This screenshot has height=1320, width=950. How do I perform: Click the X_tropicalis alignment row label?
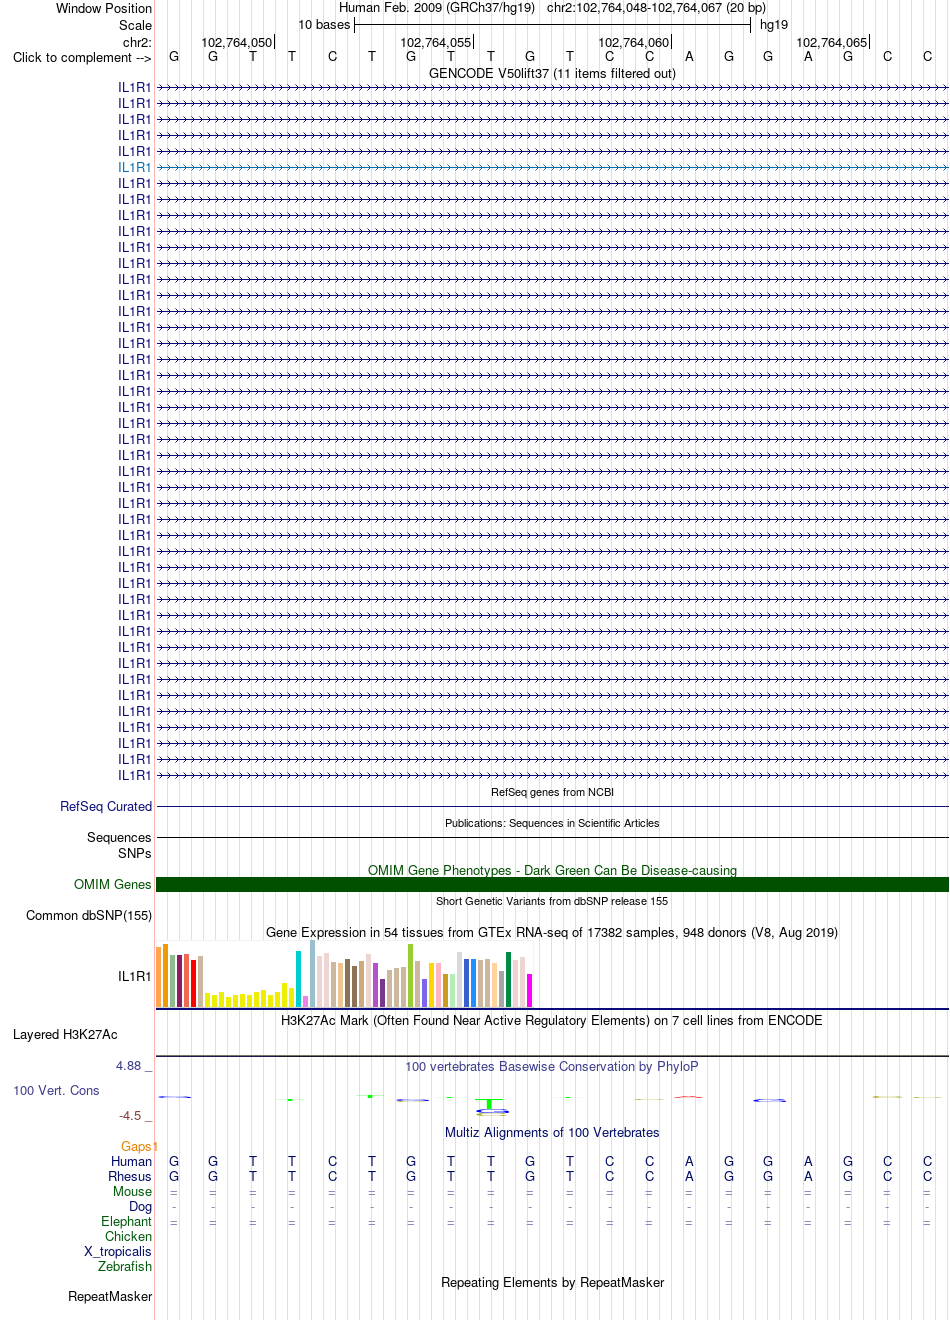pyautogui.click(x=118, y=1251)
